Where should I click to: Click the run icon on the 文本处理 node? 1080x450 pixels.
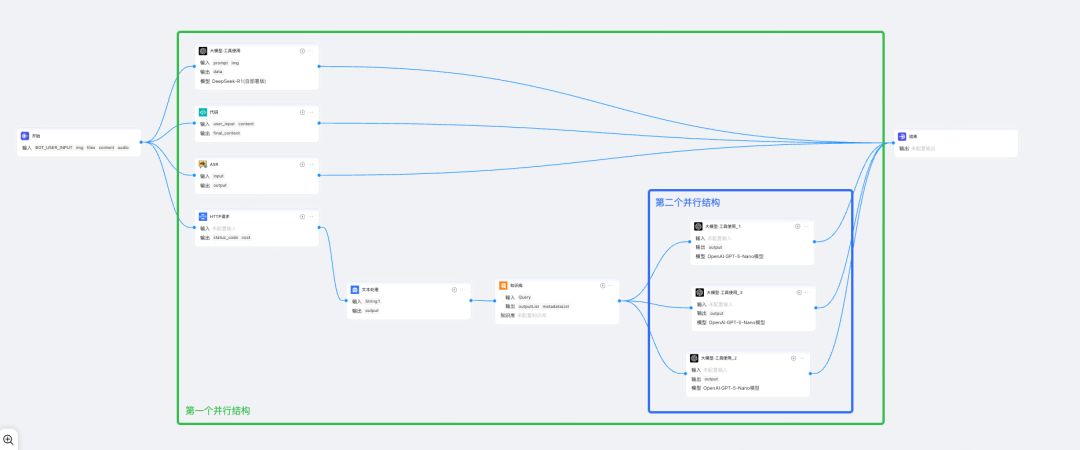454,289
